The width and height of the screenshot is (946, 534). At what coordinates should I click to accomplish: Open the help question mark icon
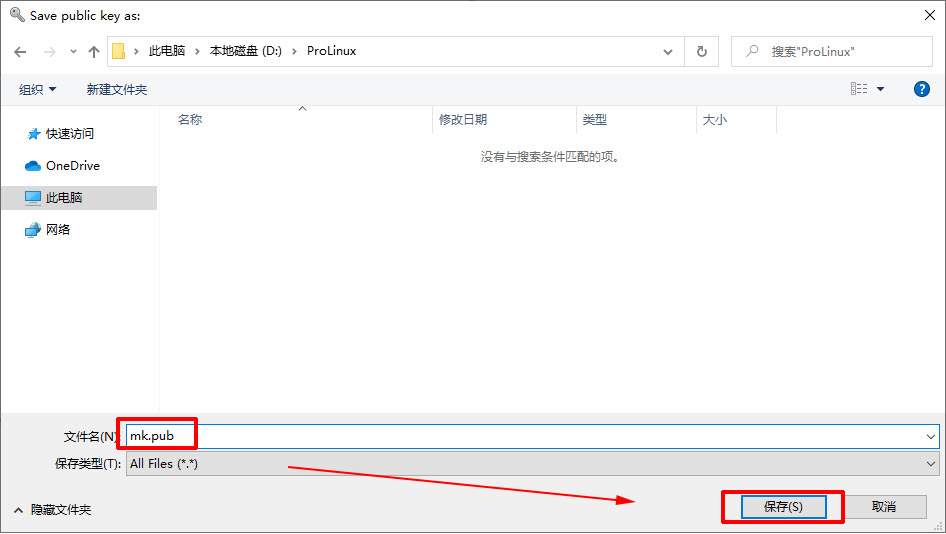(x=922, y=89)
